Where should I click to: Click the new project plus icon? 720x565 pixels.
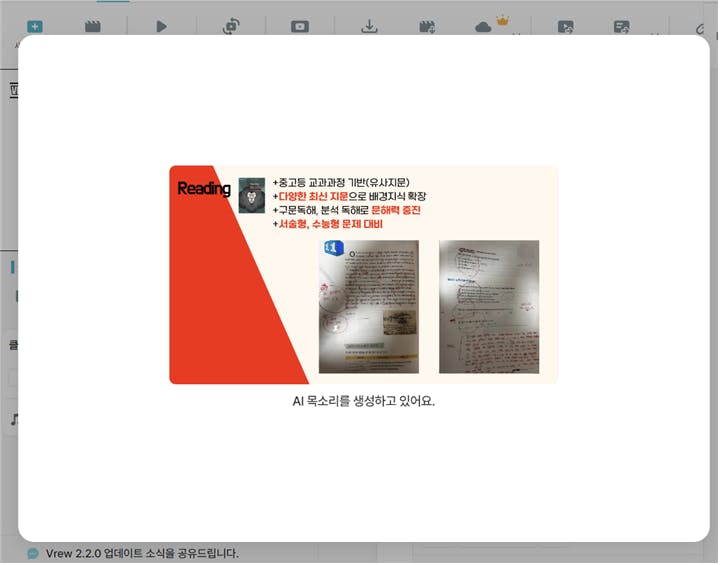(x=35, y=27)
